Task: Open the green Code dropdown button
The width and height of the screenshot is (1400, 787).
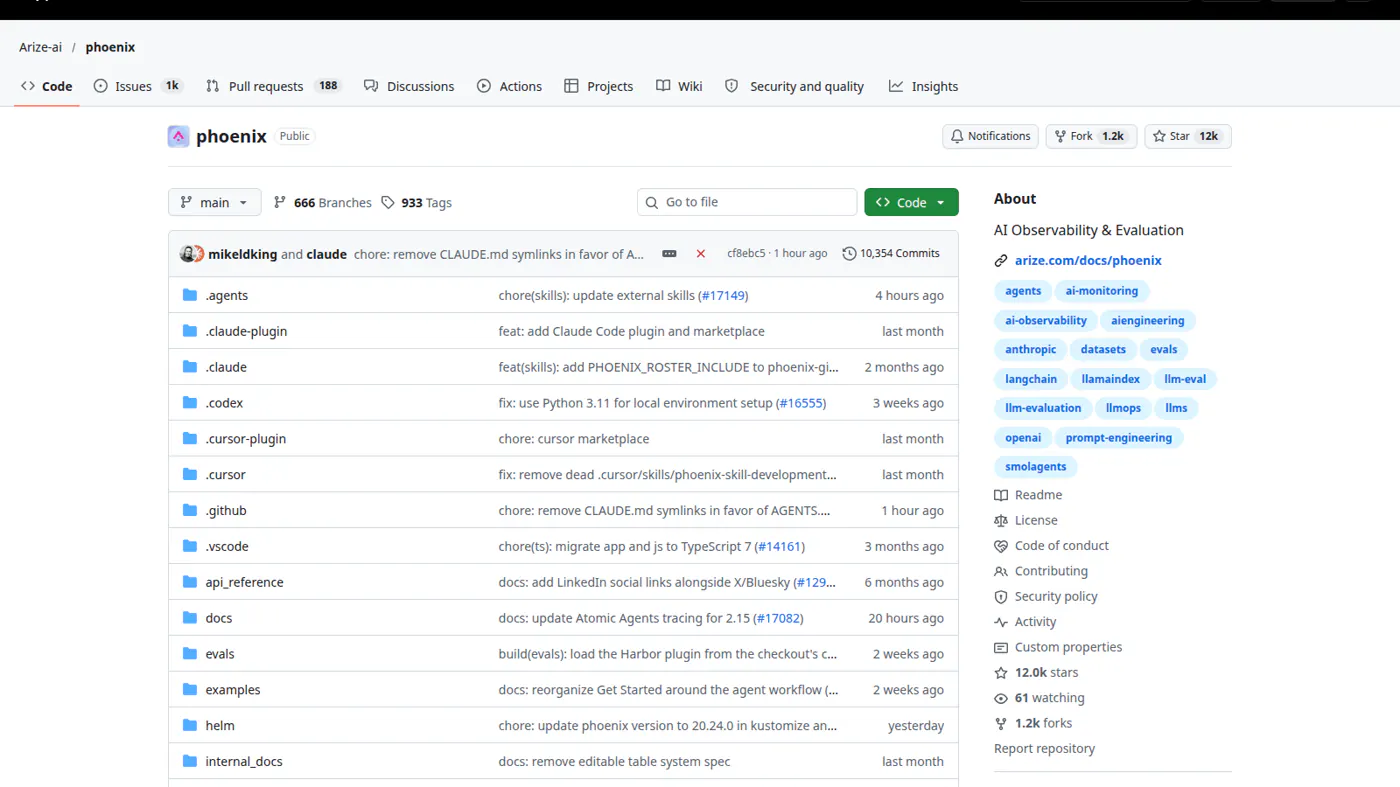Action: pos(911,202)
